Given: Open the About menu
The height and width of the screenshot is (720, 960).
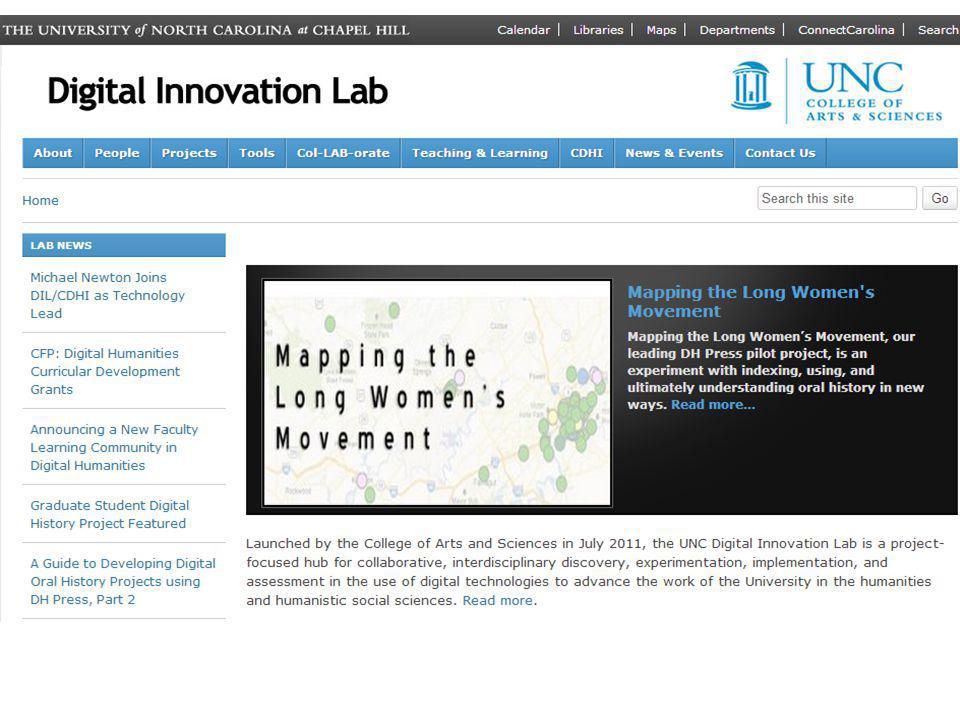Looking at the screenshot, I should pyautogui.click(x=53, y=153).
